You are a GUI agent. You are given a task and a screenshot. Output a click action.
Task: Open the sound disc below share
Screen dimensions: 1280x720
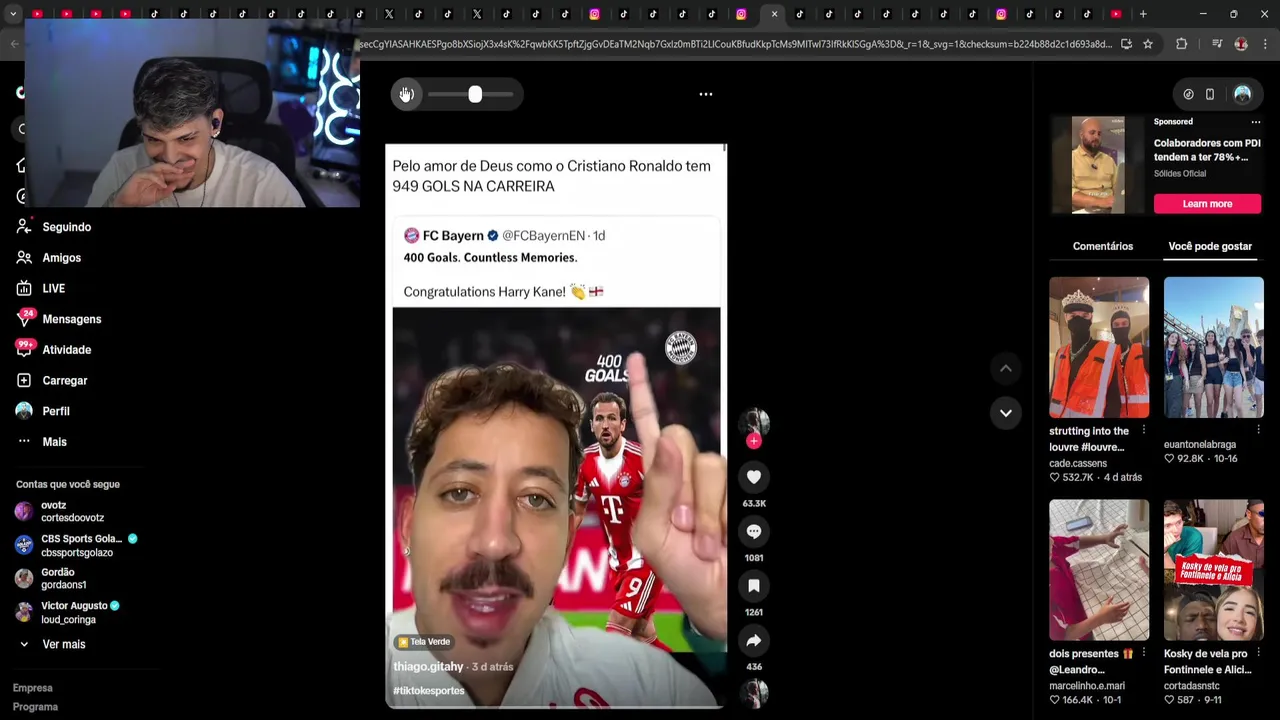tap(754, 693)
